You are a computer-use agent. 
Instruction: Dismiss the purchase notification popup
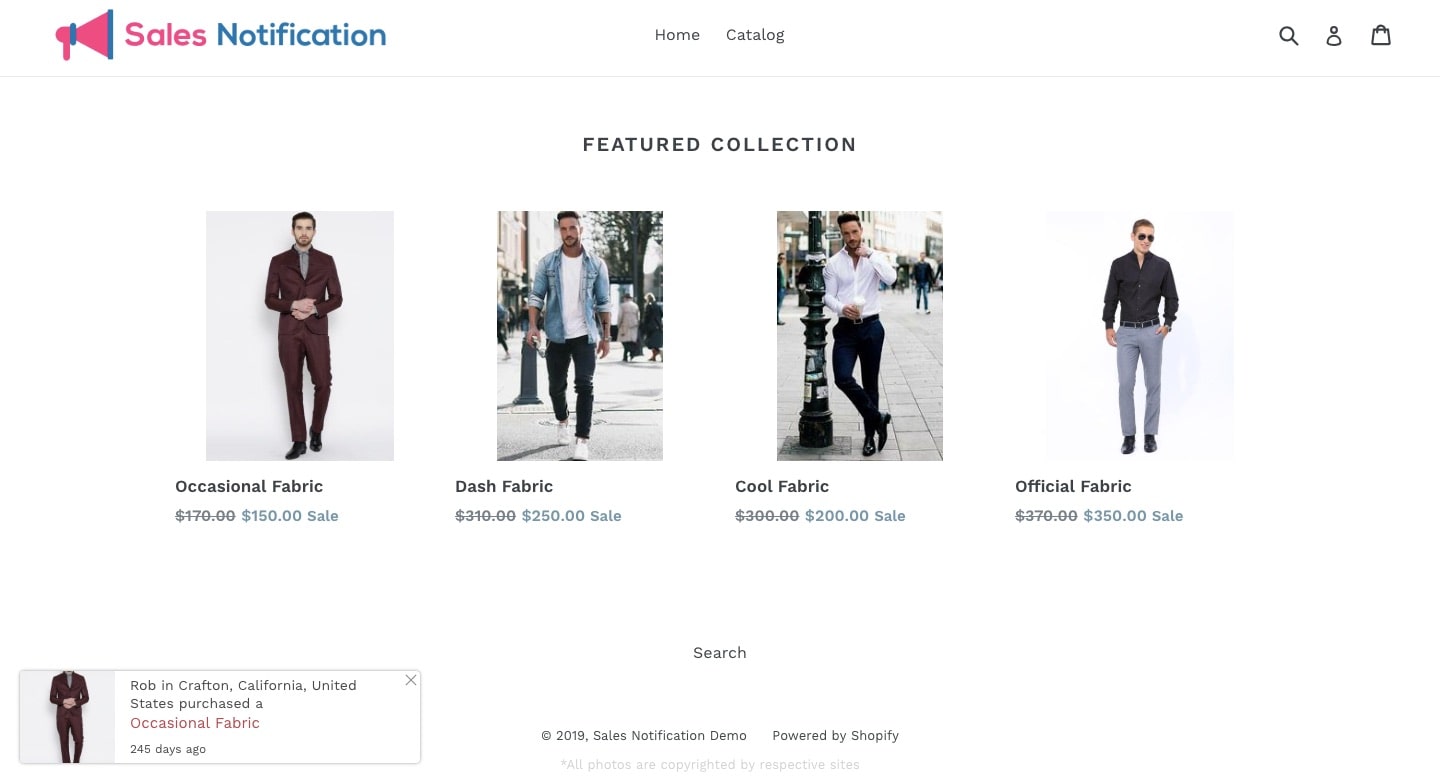tap(411, 680)
